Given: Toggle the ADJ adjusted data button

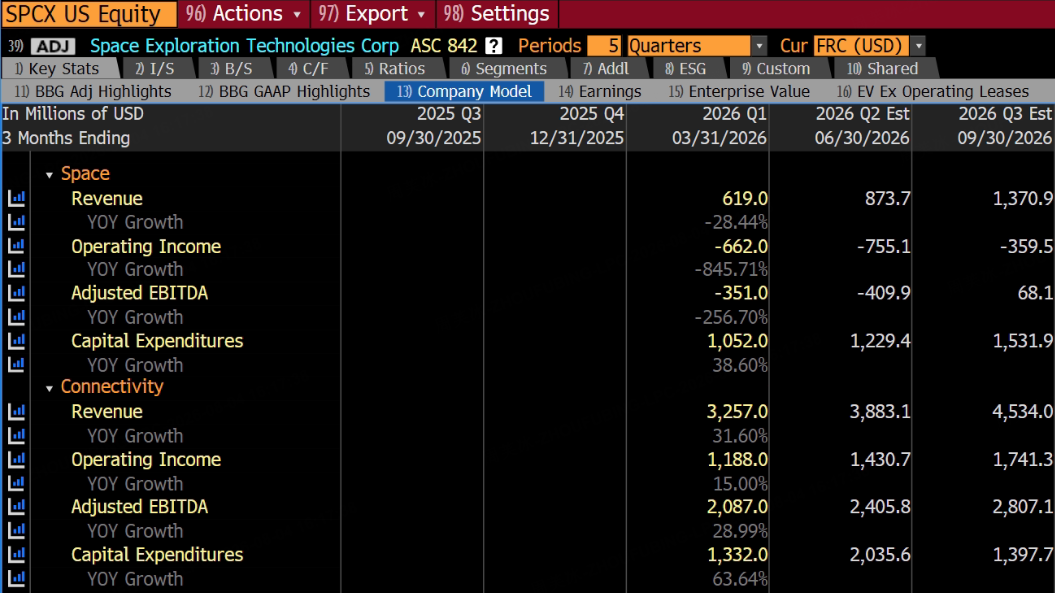Looking at the screenshot, I should tap(52, 46).
